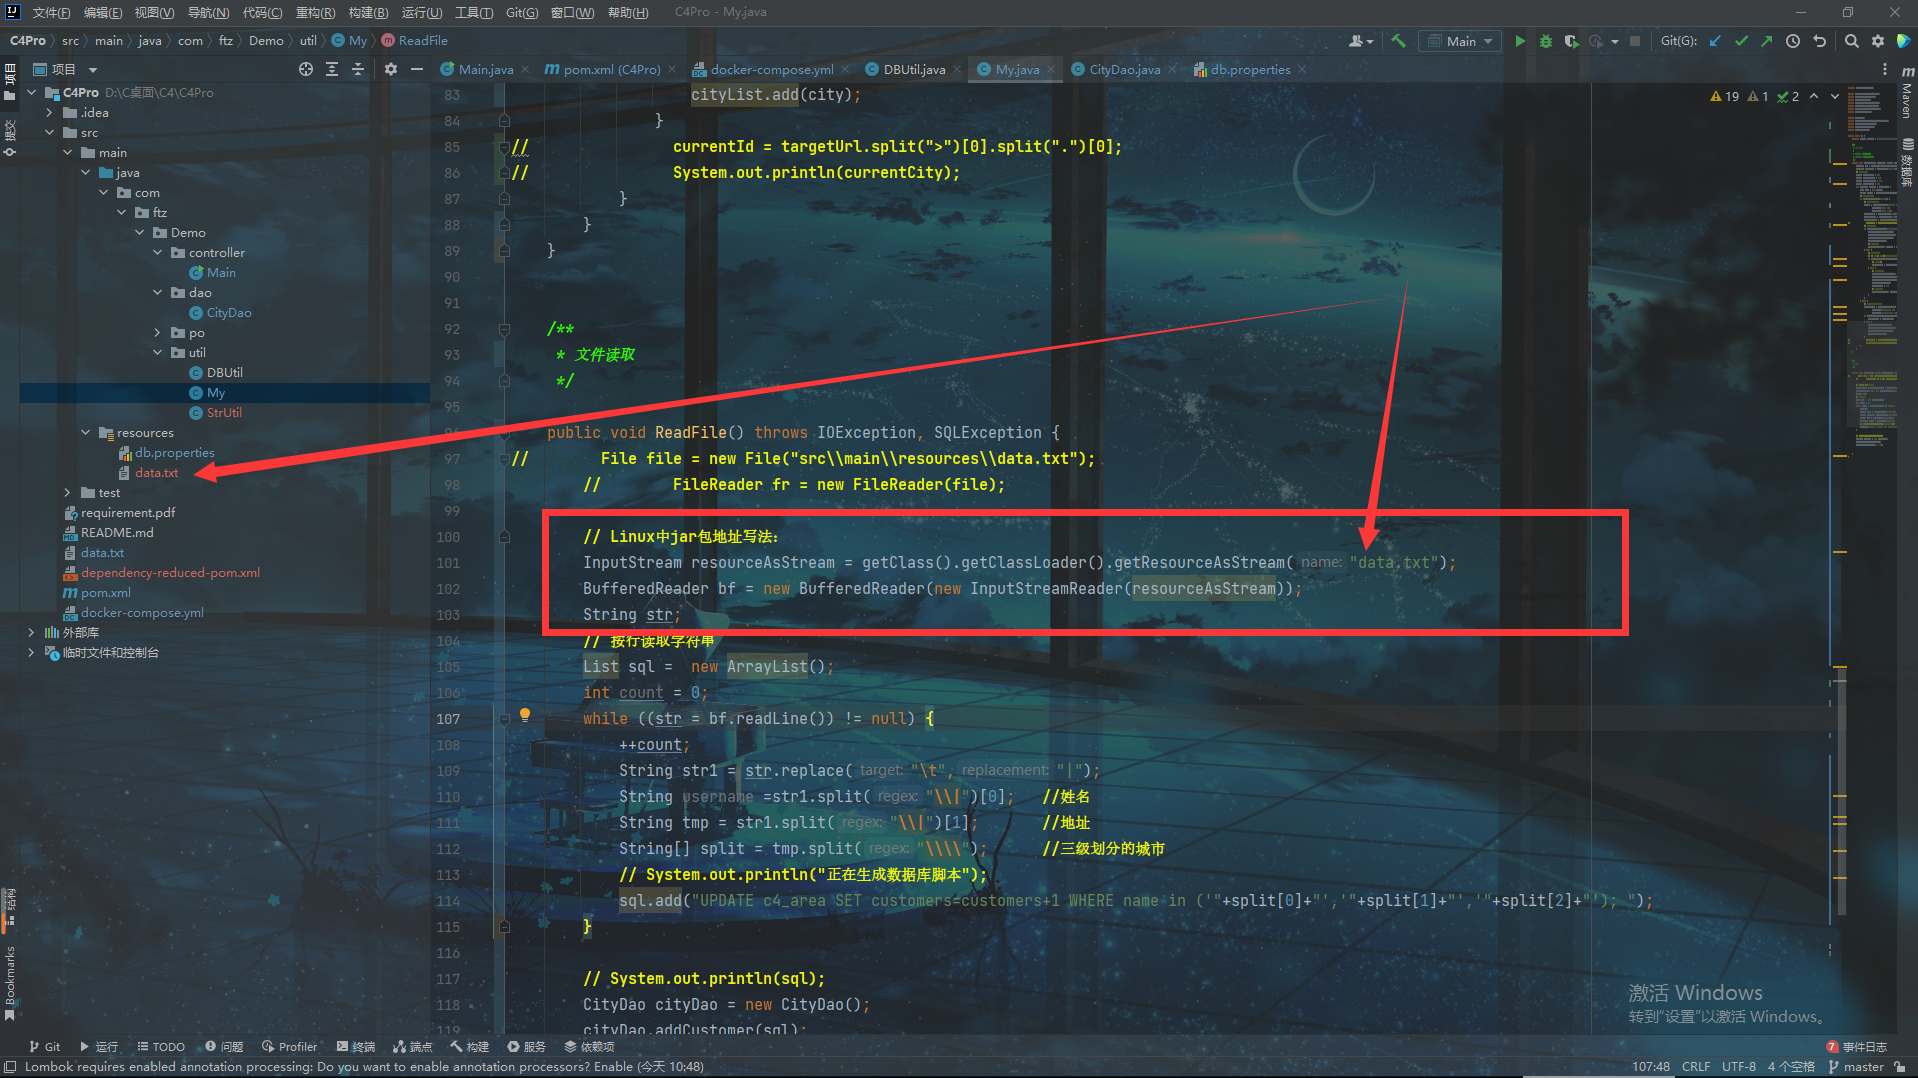Expand the test folder
The height and width of the screenshot is (1078, 1918).
68,492
